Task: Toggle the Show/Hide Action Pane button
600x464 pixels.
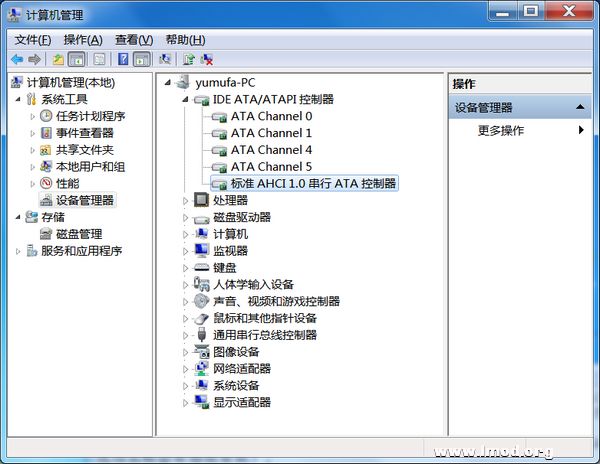Action: (142, 59)
